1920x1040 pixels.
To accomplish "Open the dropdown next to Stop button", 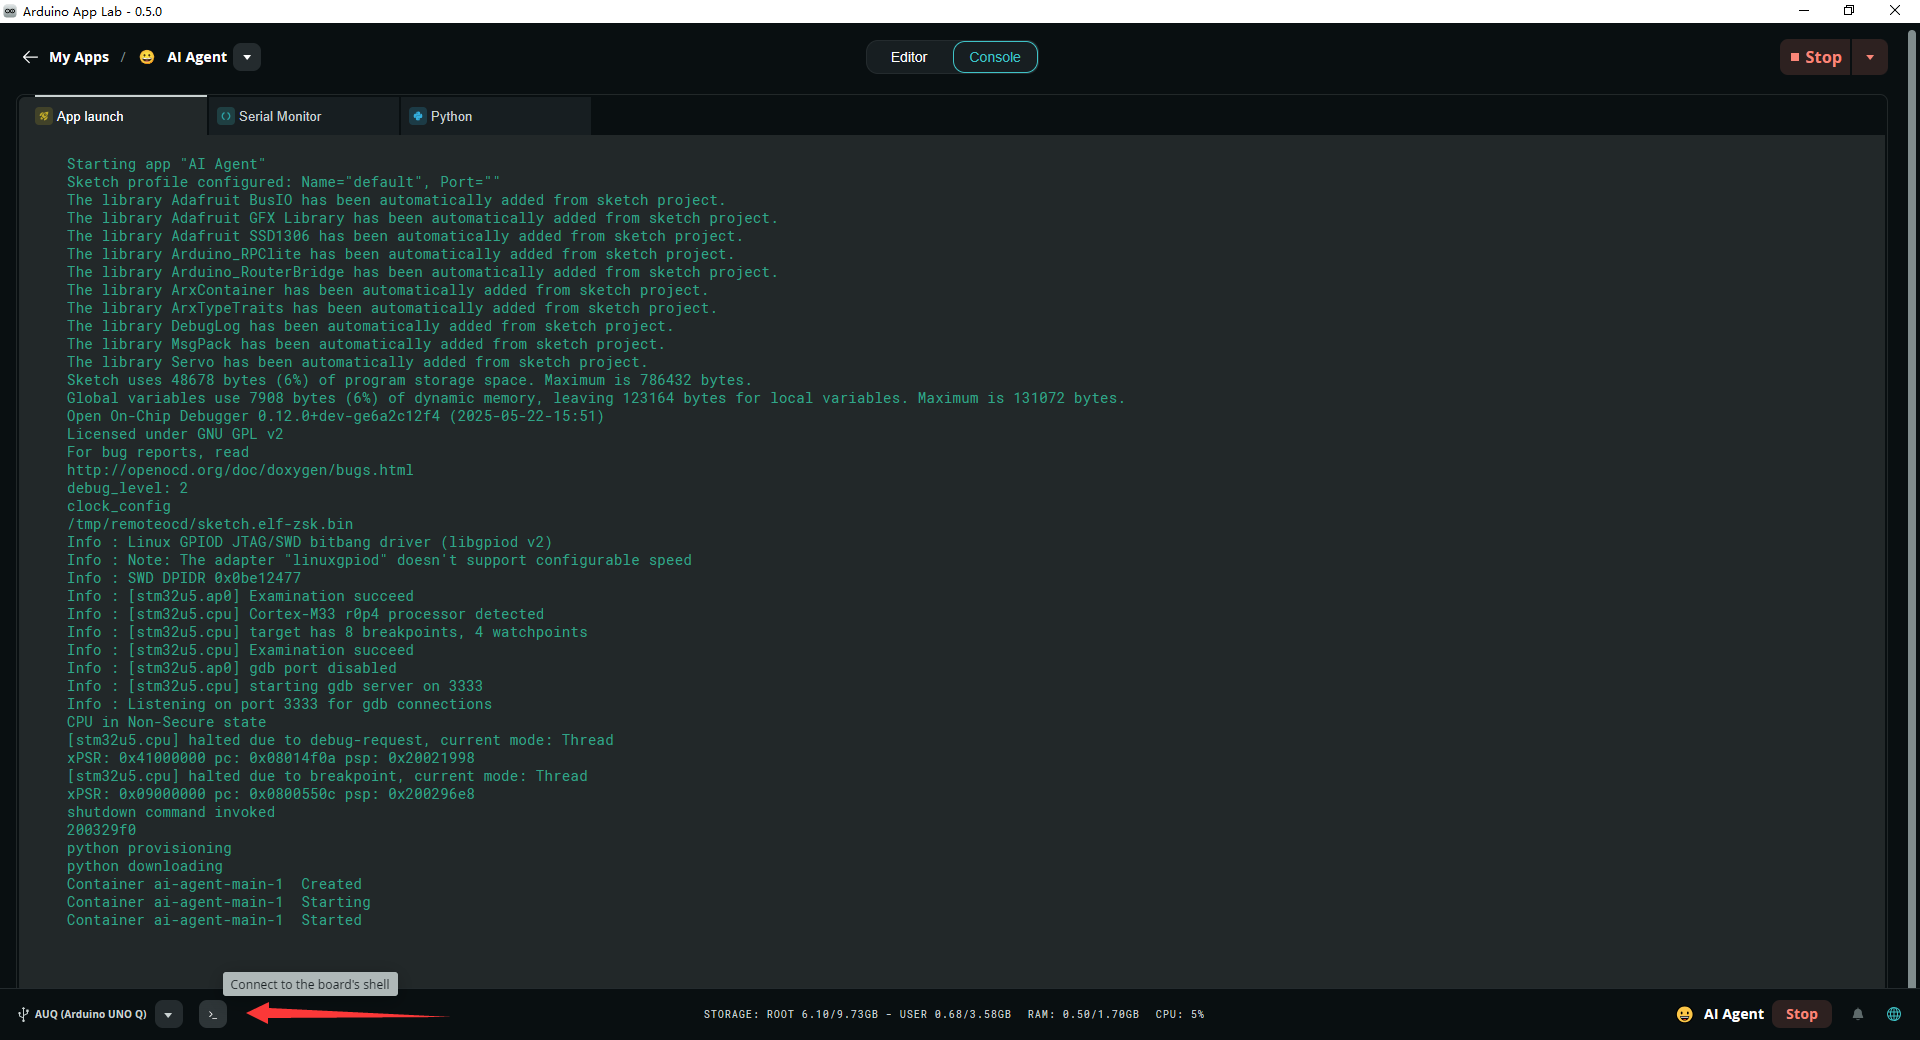I will click(x=1870, y=57).
